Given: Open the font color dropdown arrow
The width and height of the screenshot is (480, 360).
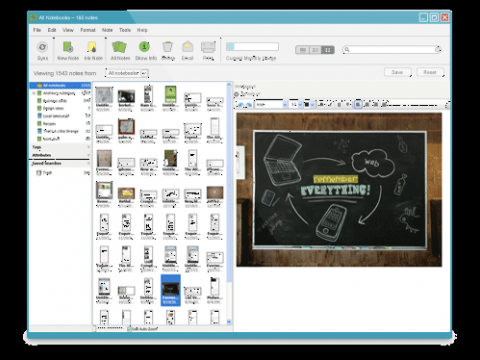Looking at the screenshot, I should [x=312, y=104].
